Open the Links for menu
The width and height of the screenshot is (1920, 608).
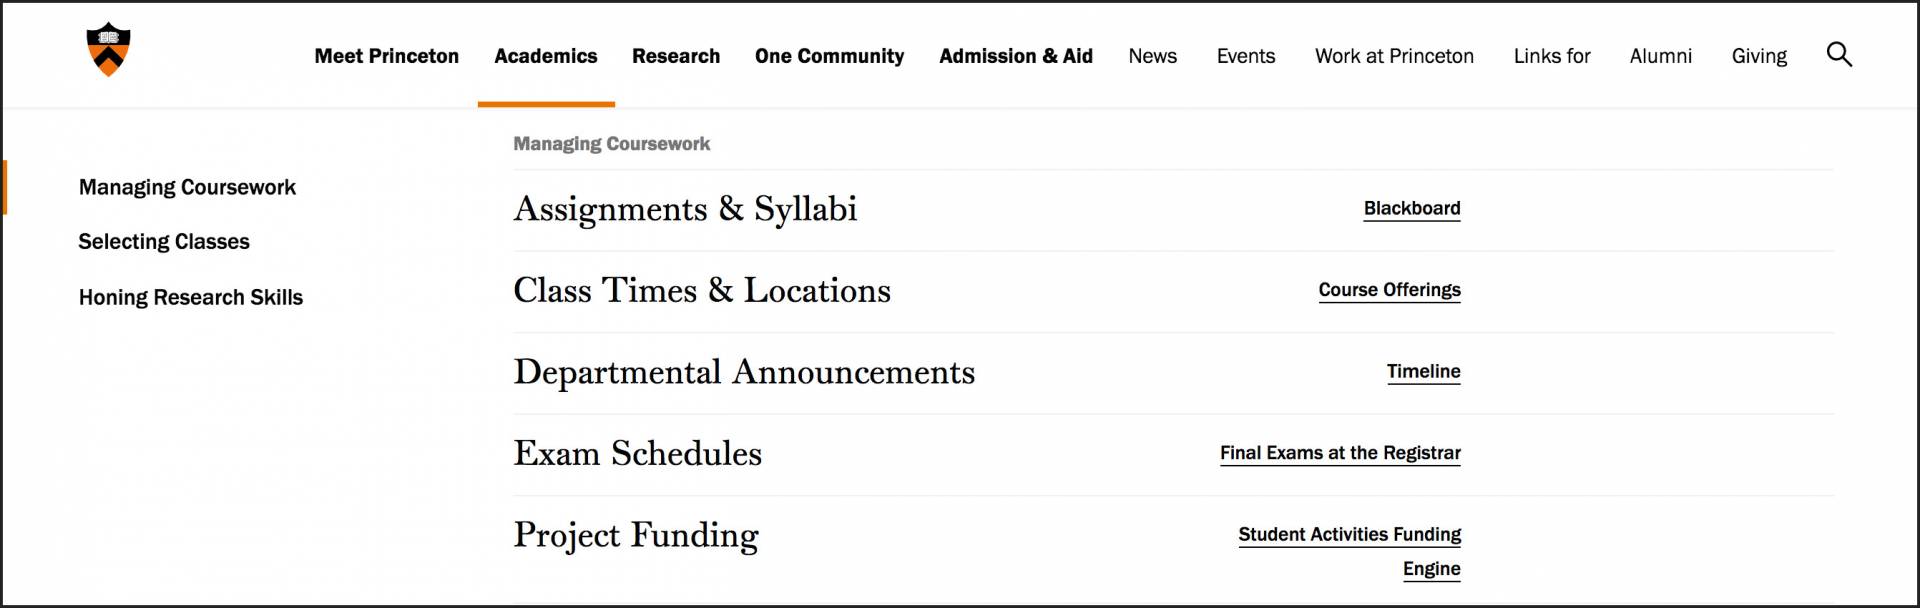click(x=1551, y=57)
